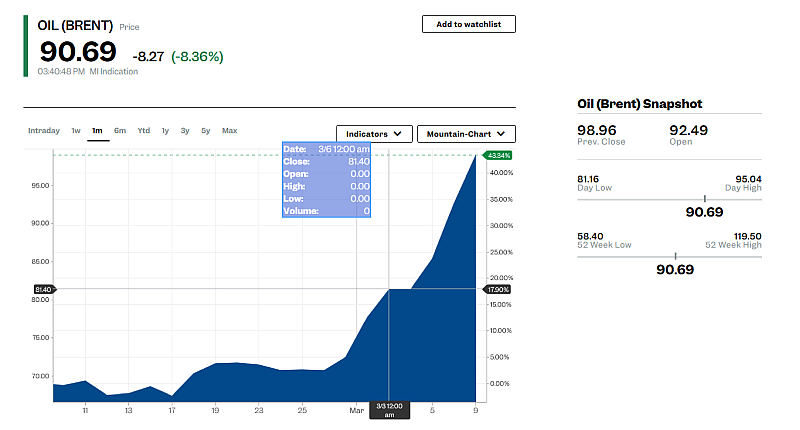Select the active 1m range tab

tap(97, 131)
